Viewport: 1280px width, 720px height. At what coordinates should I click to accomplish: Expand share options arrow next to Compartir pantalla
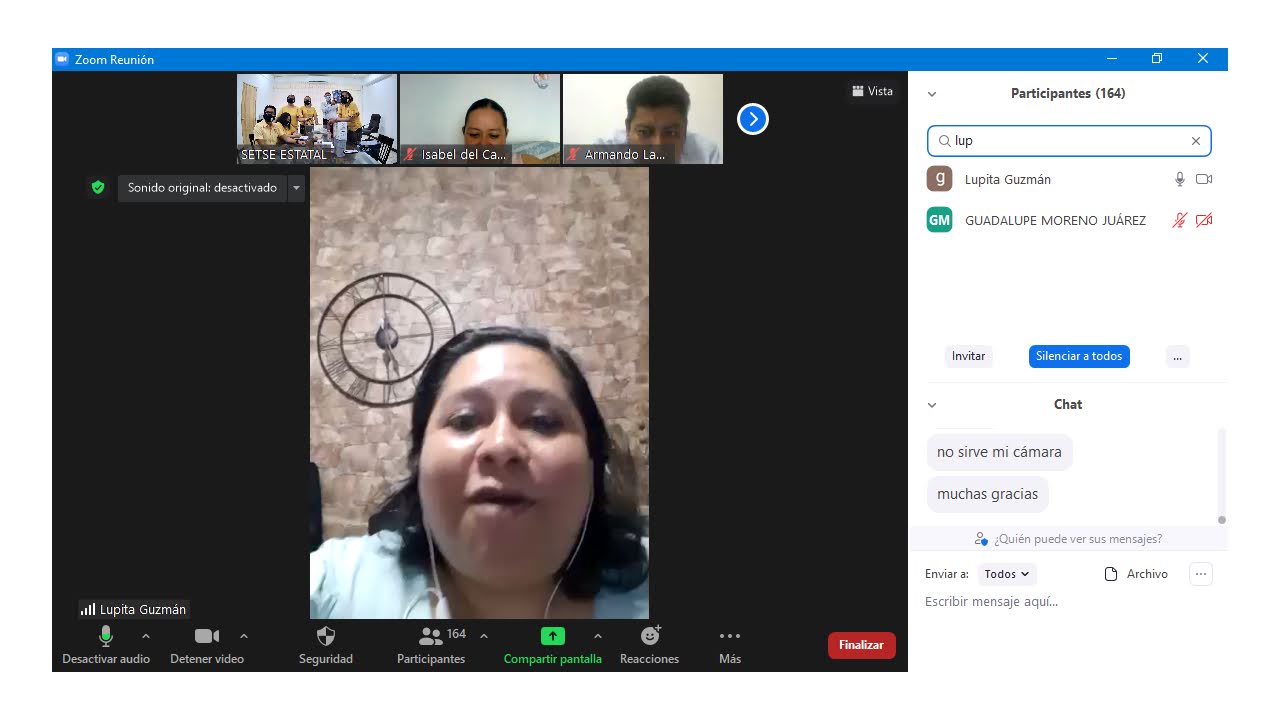click(x=598, y=636)
